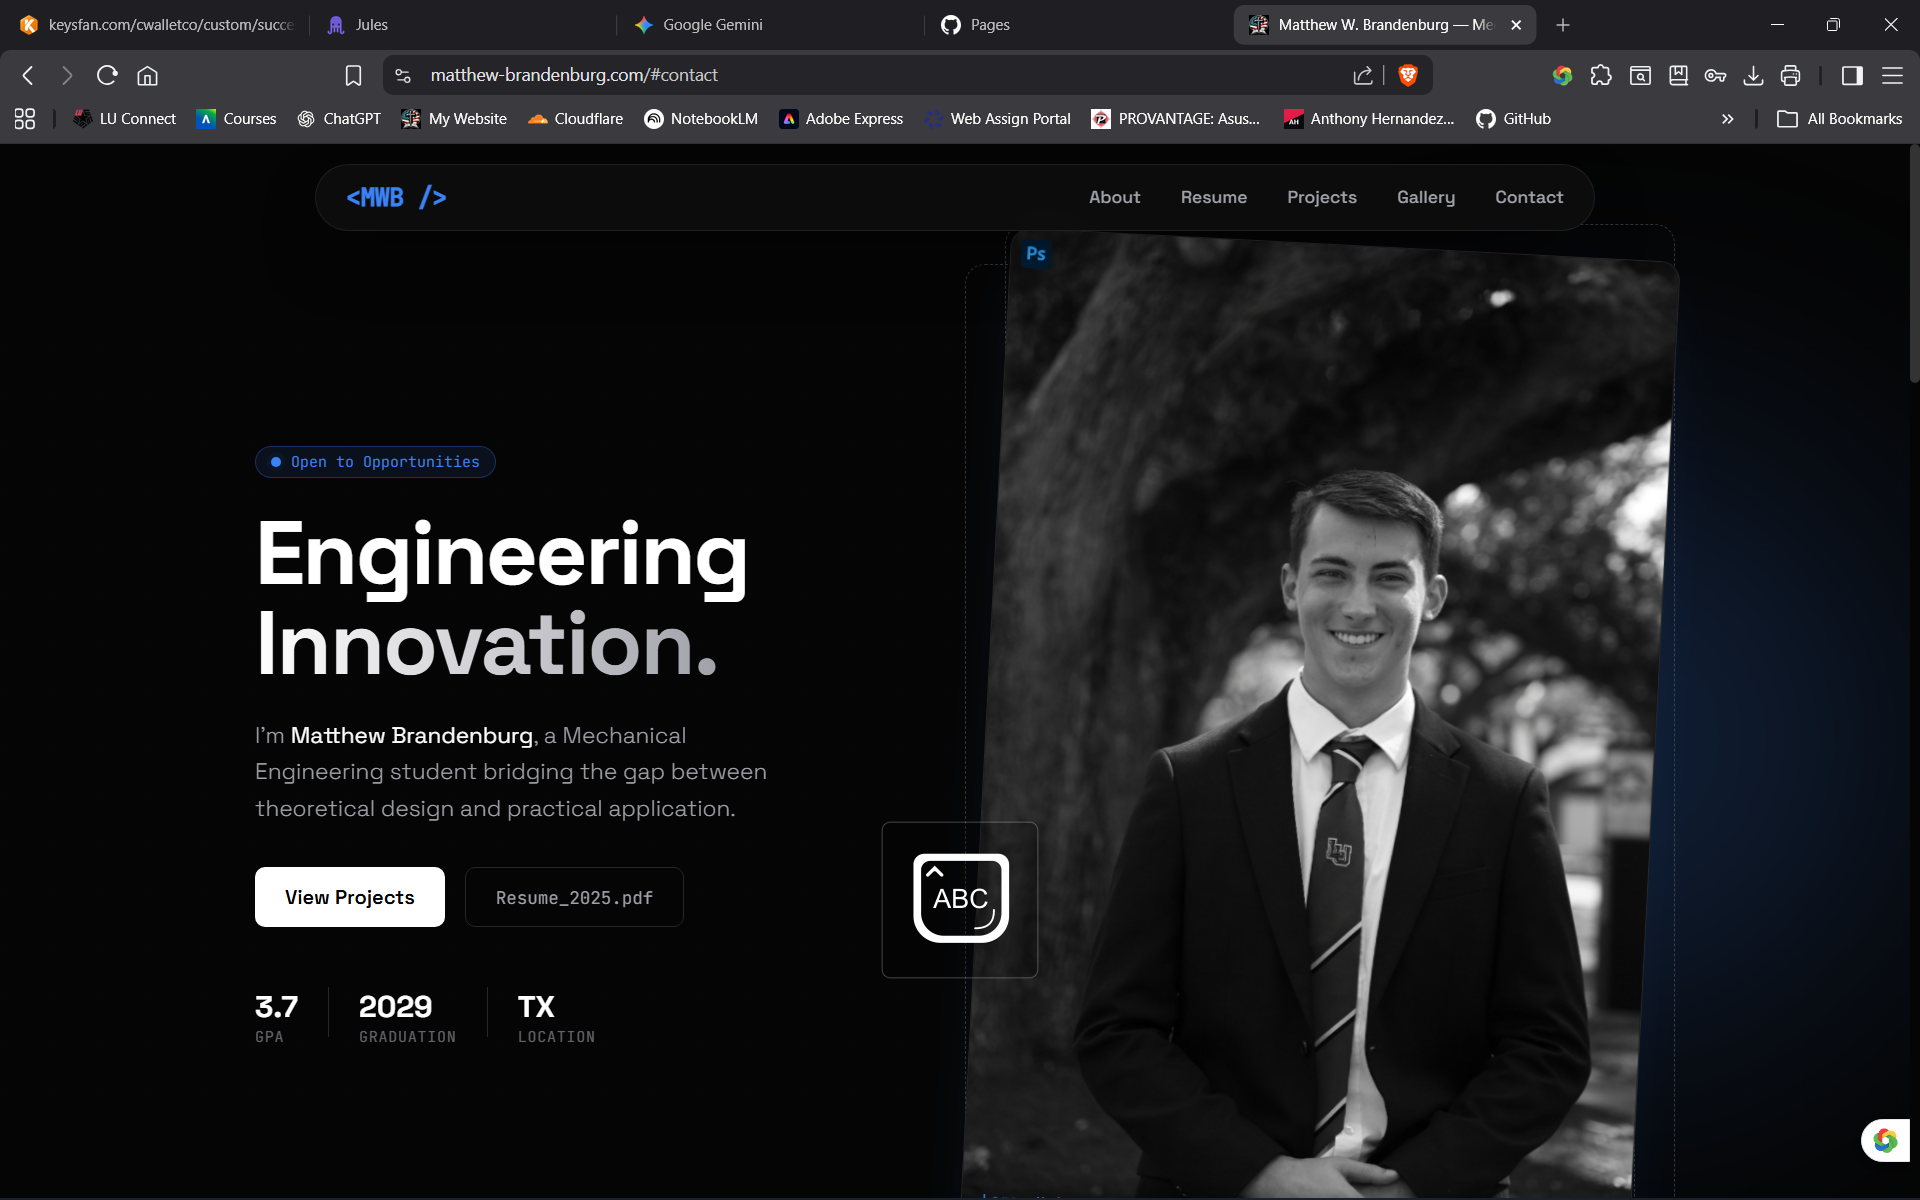Open the reading list book icon
Screen dimensions: 1920x1200
click(x=1678, y=75)
